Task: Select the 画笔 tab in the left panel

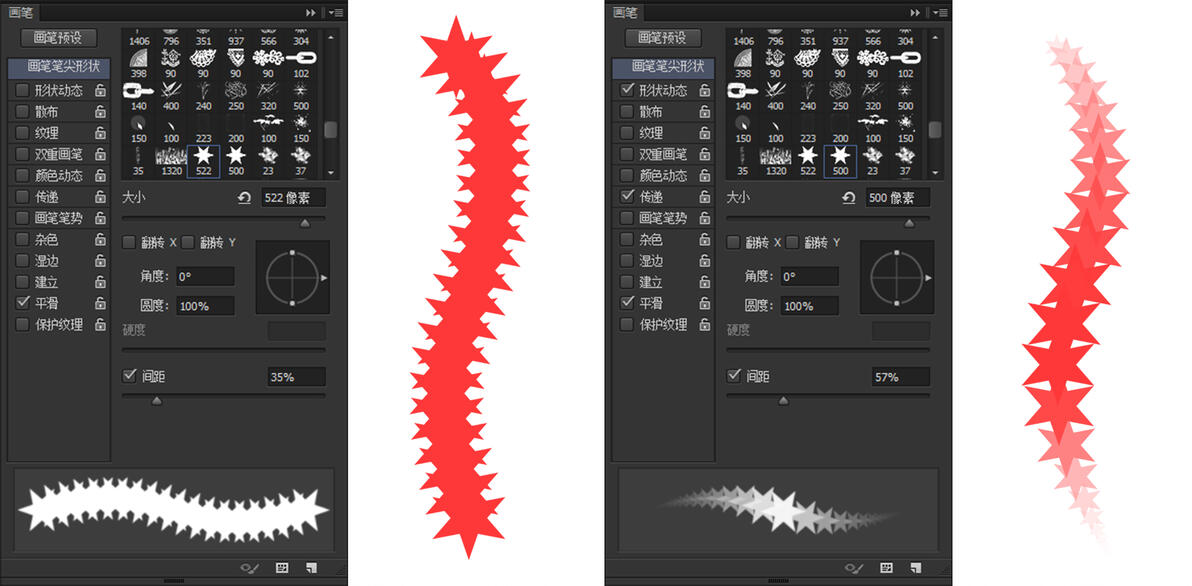Action: point(19,12)
